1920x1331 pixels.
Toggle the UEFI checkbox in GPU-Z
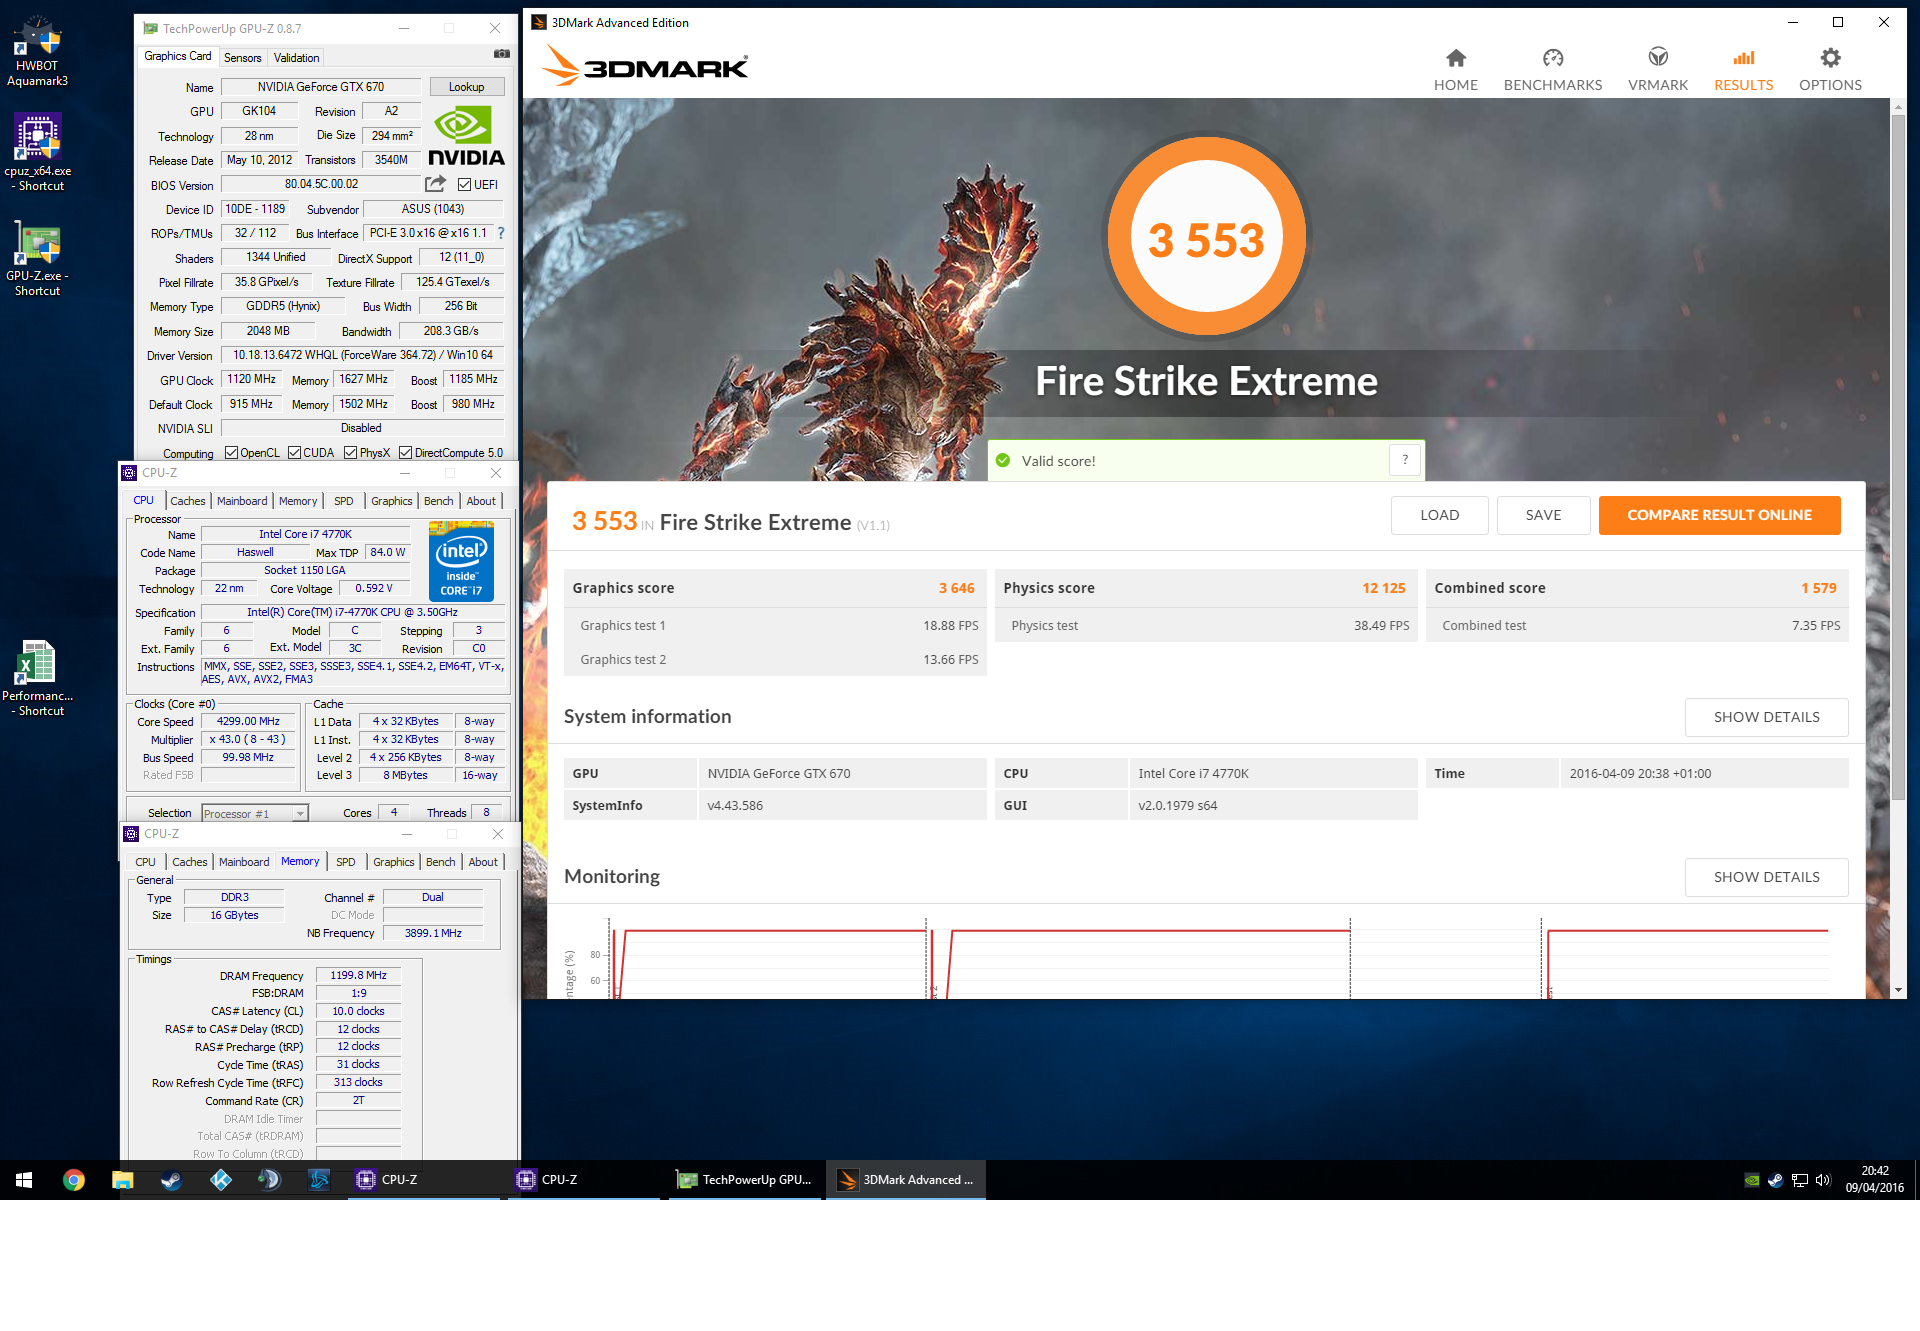coord(464,184)
